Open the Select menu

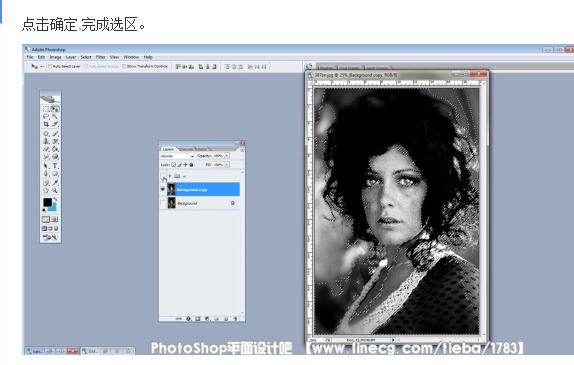(x=86, y=57)
